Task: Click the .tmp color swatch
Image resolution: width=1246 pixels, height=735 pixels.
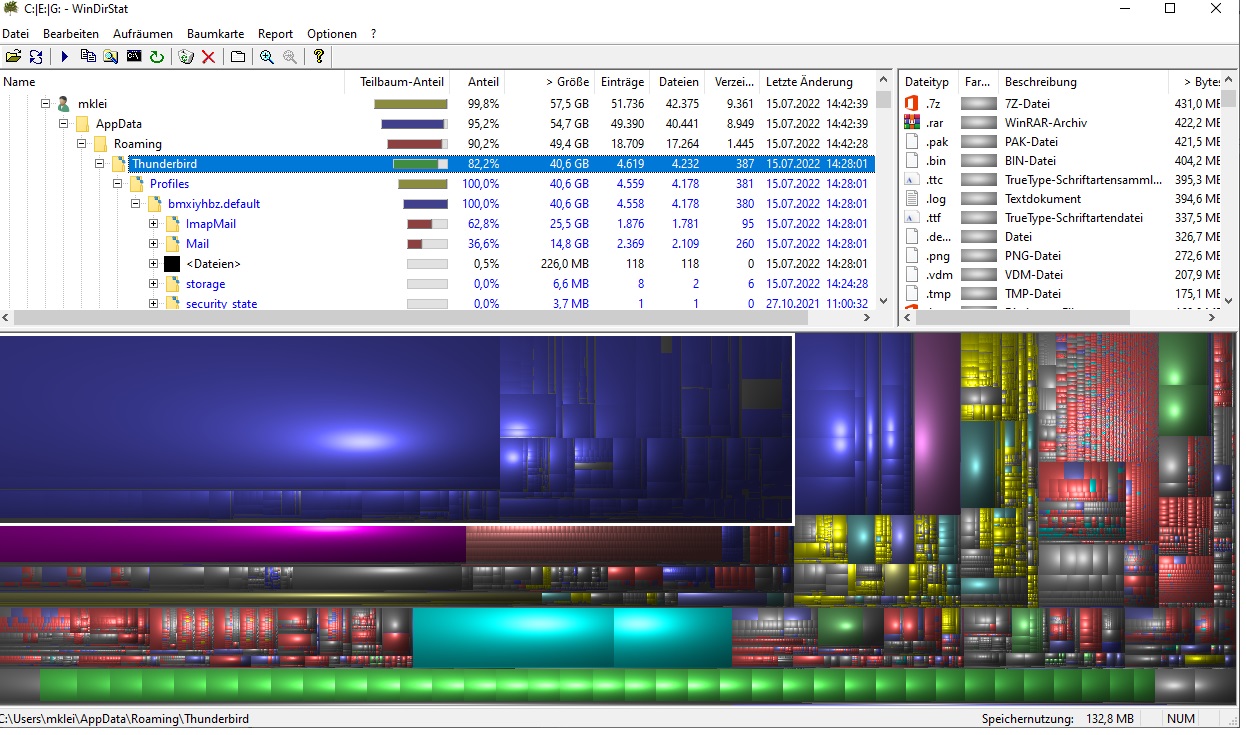Action: pos(979,293)
